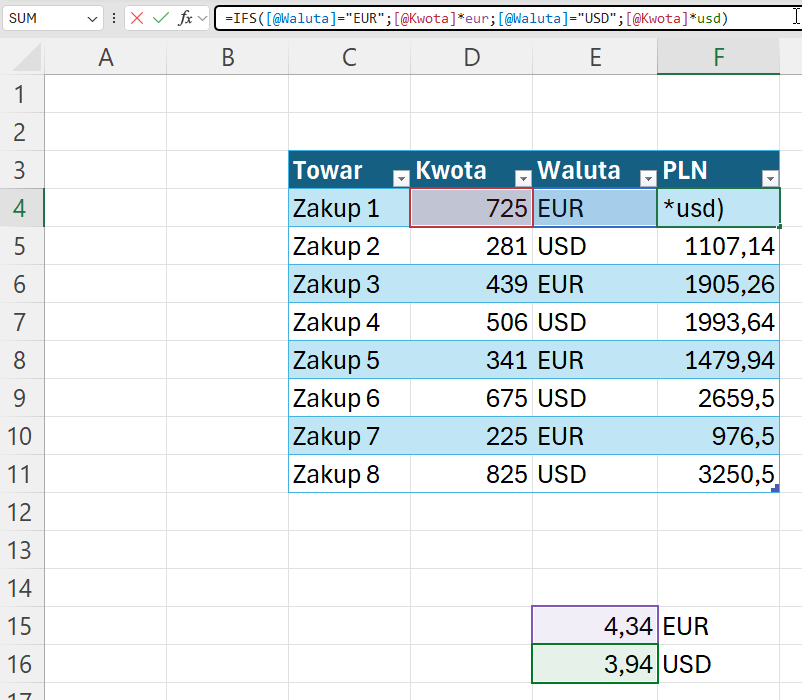Screen dimensions: 802x700
Task: Click Kwota cell with value 725
Action: click(471, 208)
